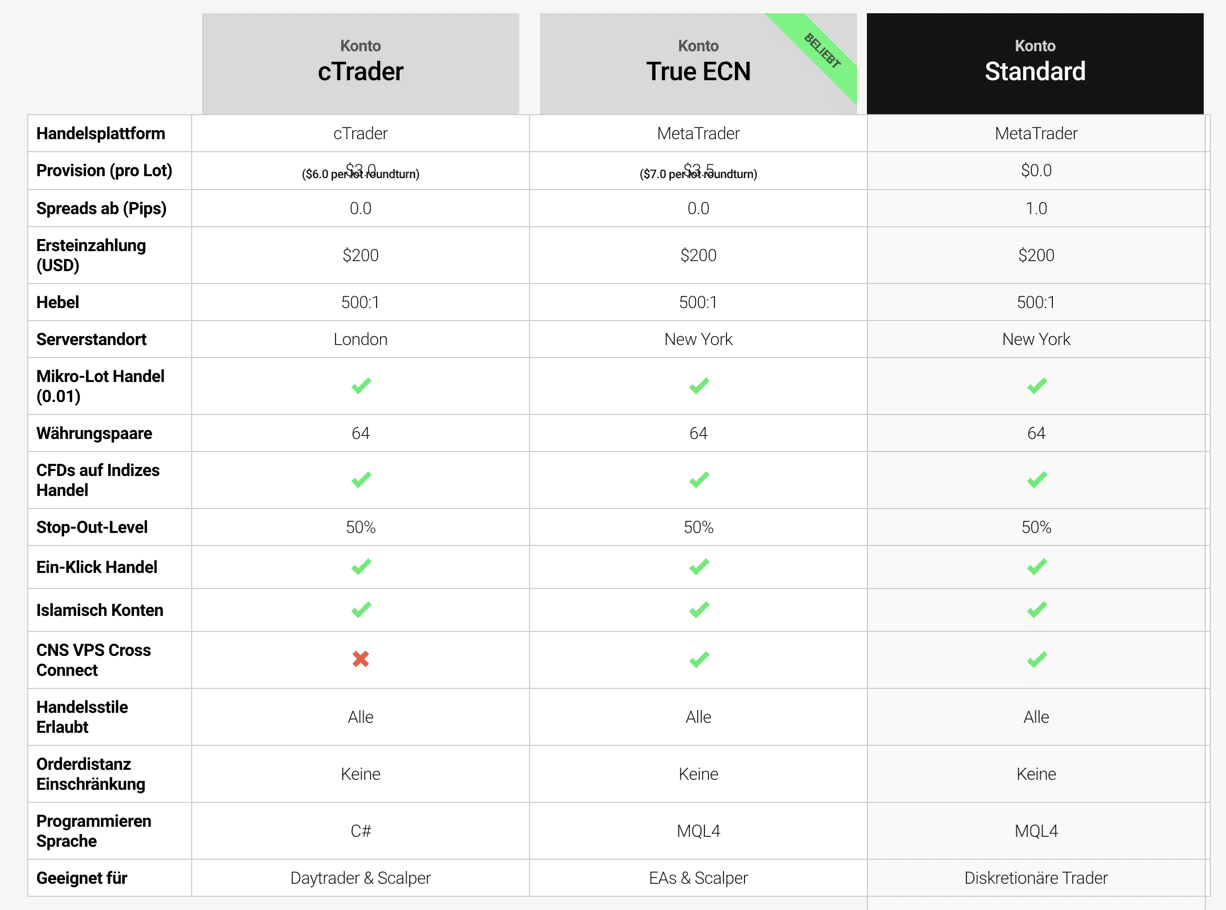Click the Handelsplattform row label

(101, 133)
